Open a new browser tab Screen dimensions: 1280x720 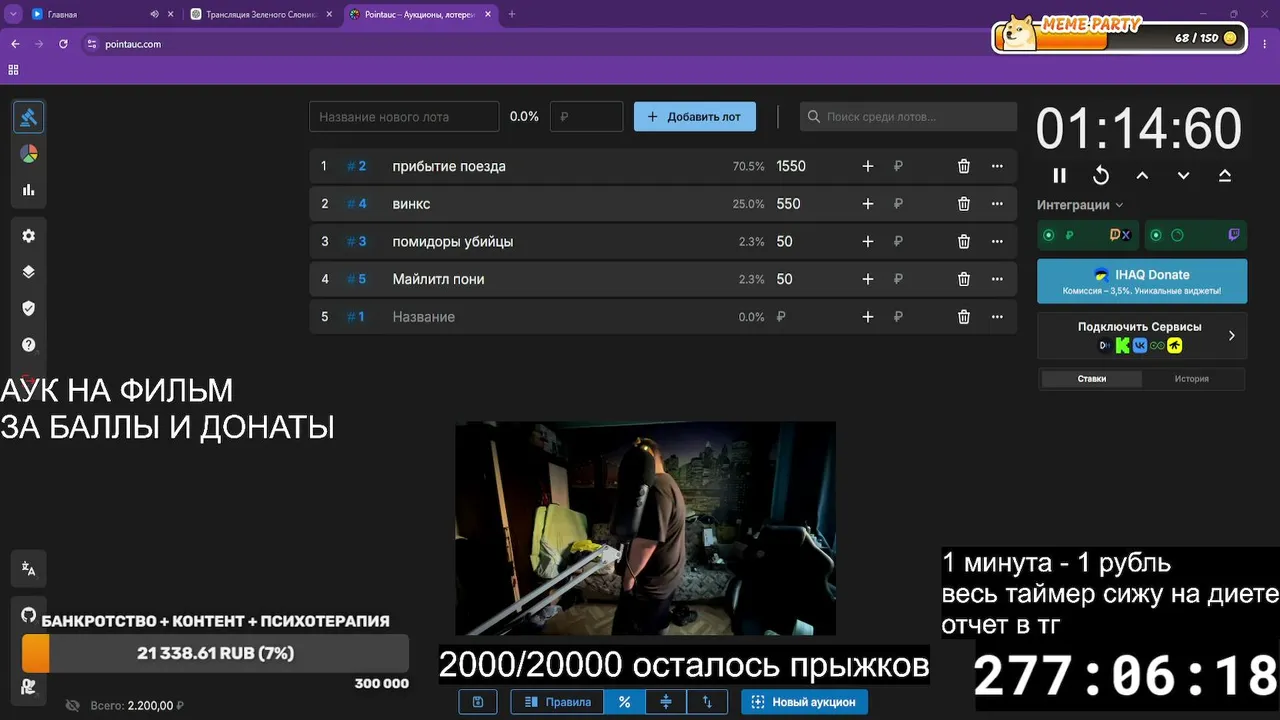click(x=512, y=15)
